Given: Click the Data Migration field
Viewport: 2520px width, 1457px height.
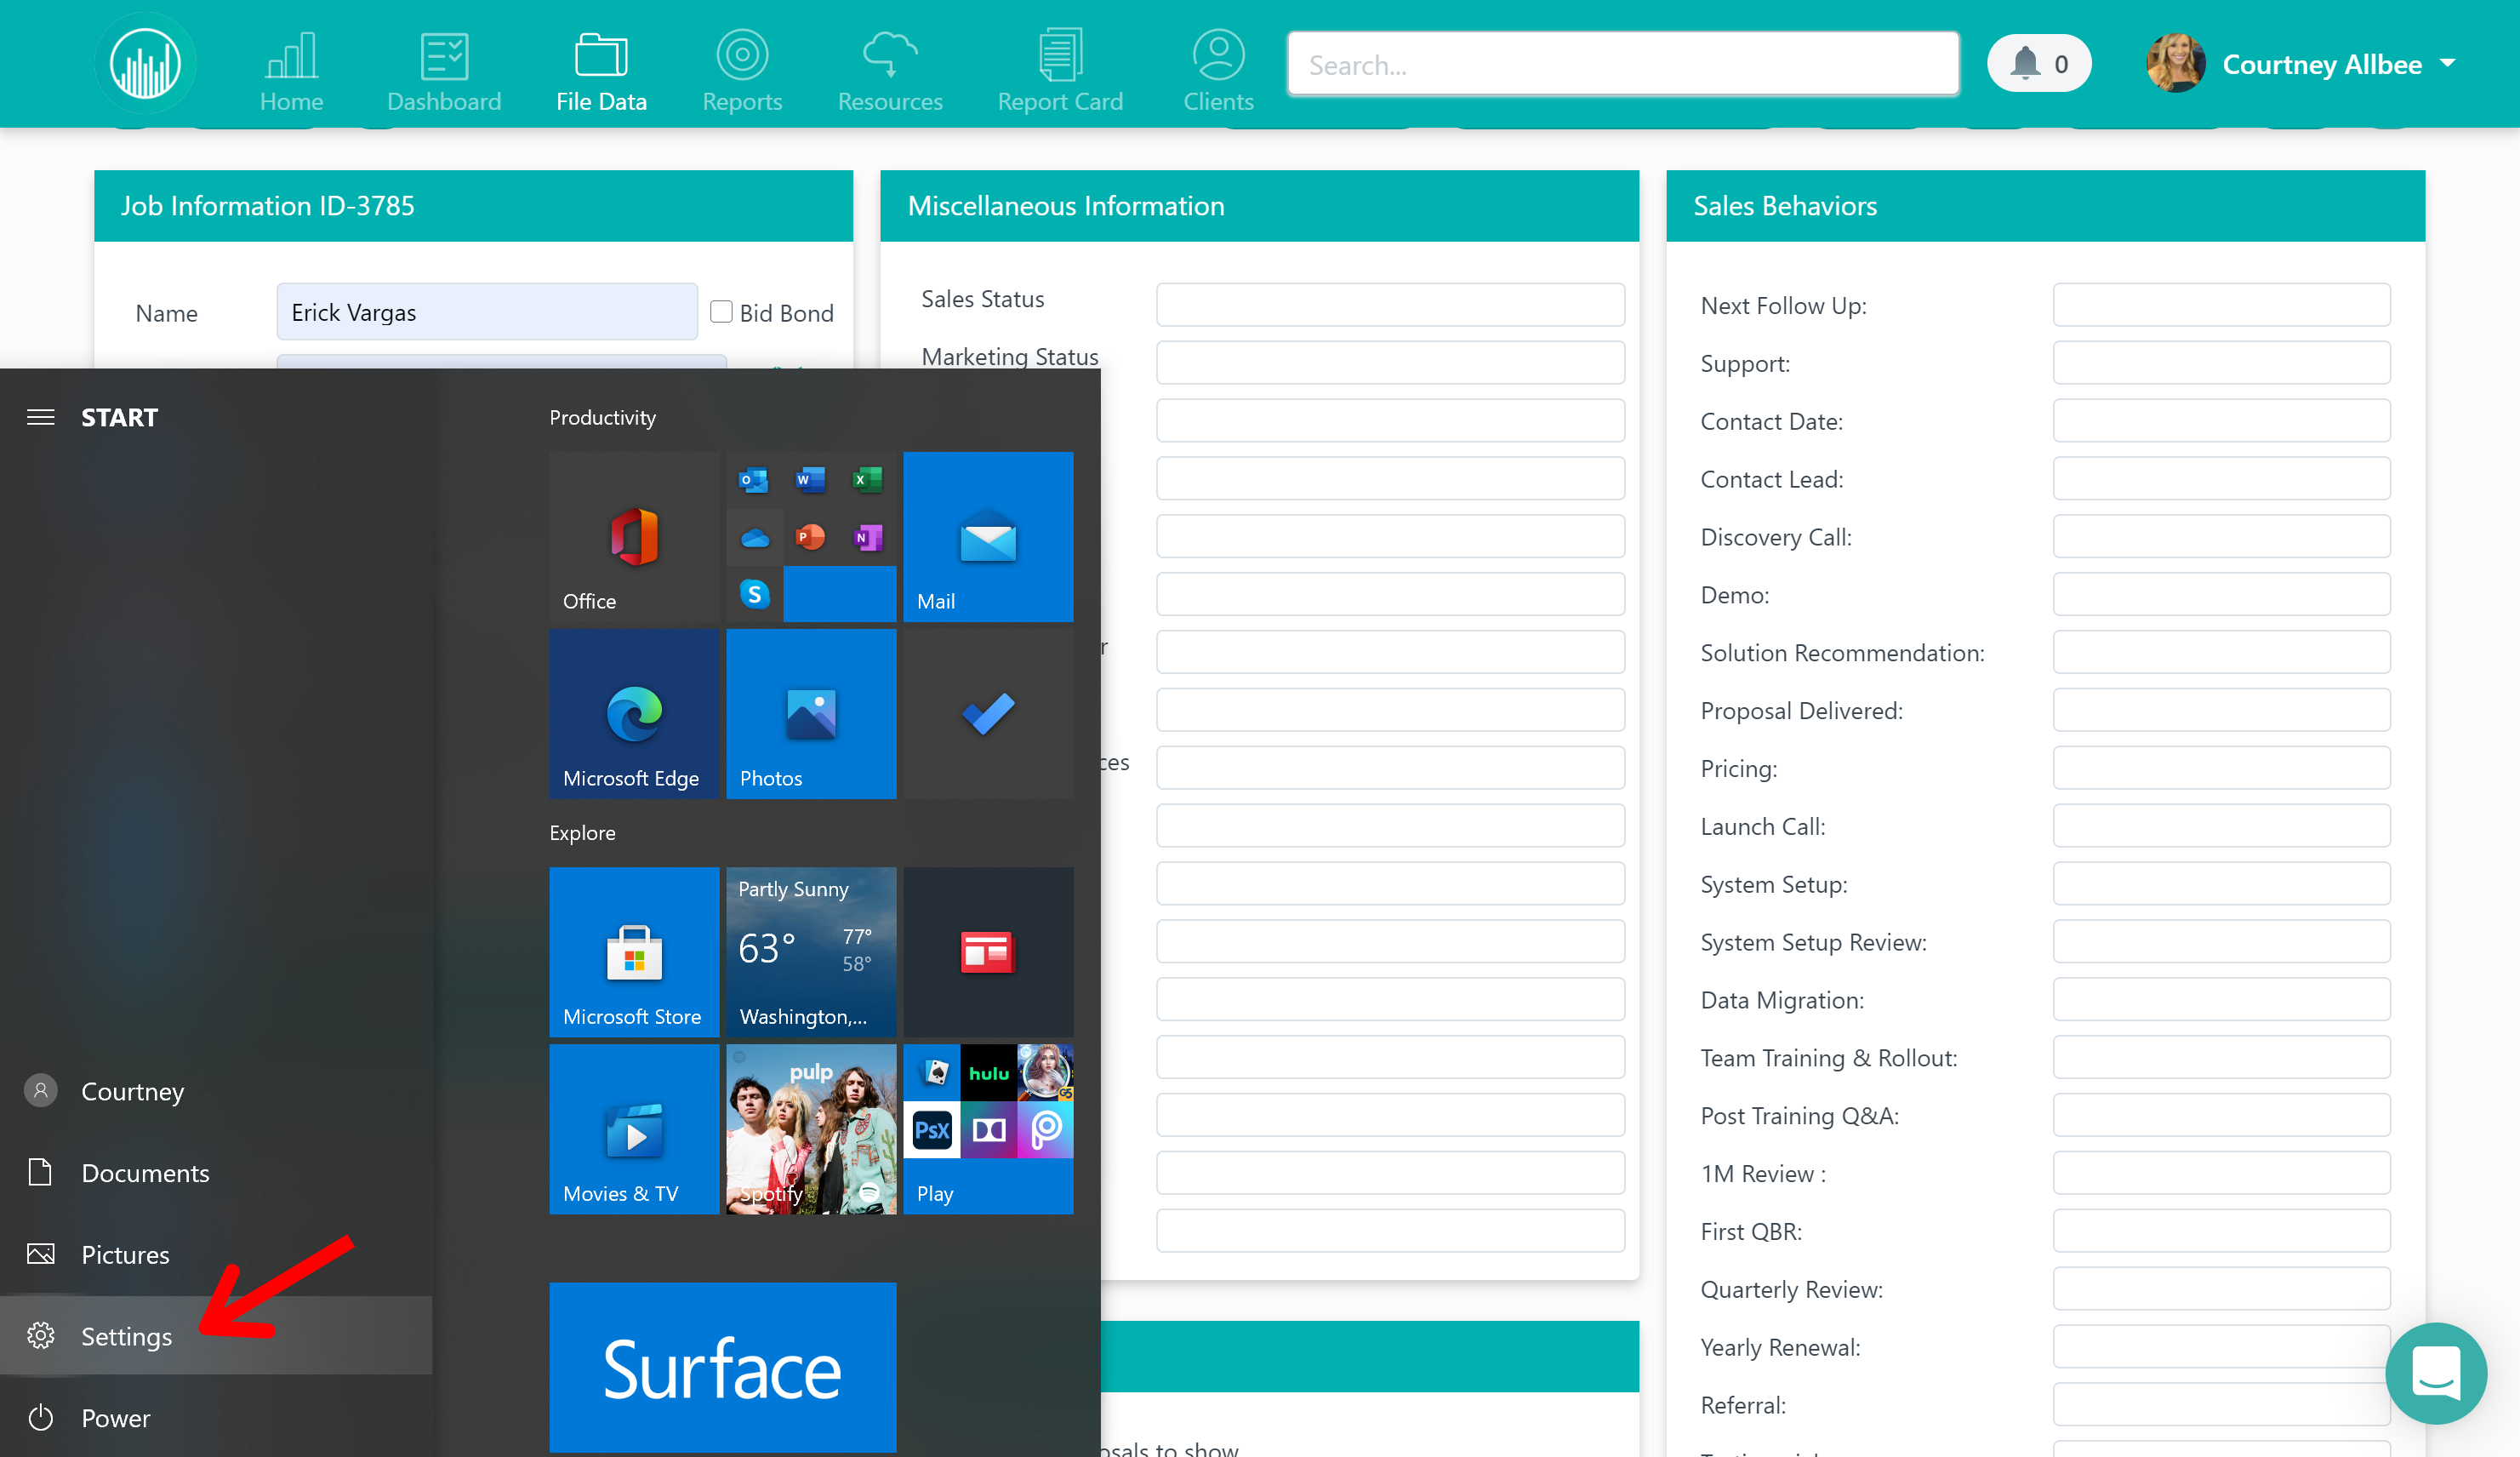Looking at the screenshot, I should pyautogui.click(x=2221, y=999).
